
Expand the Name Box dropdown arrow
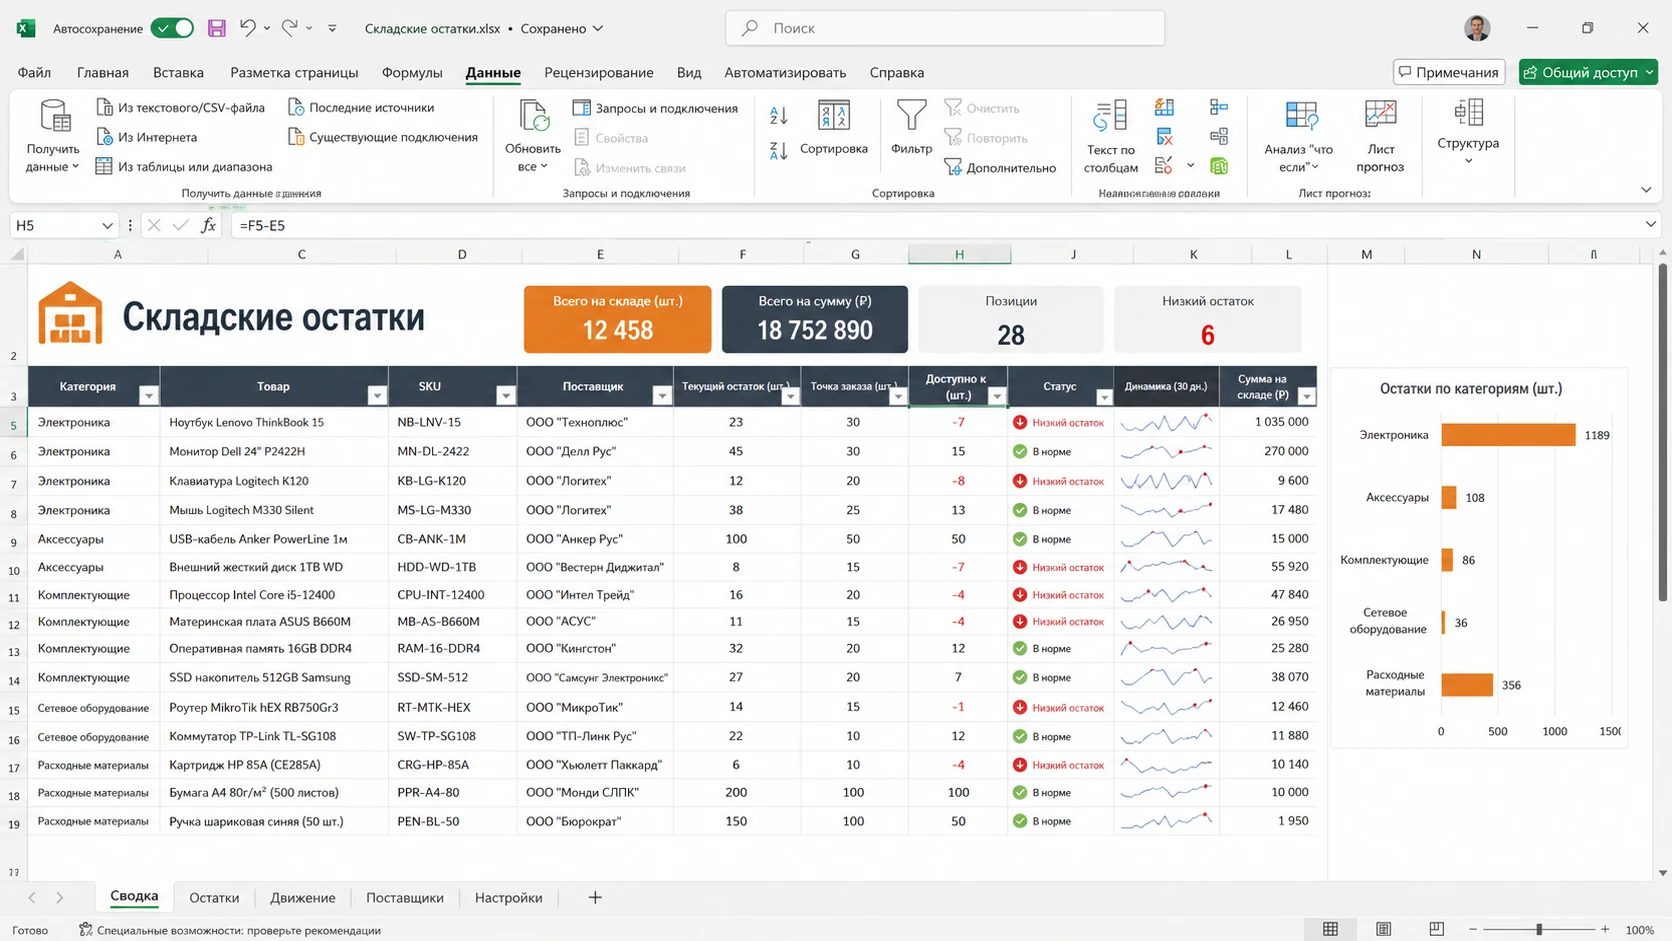(107, 226)
